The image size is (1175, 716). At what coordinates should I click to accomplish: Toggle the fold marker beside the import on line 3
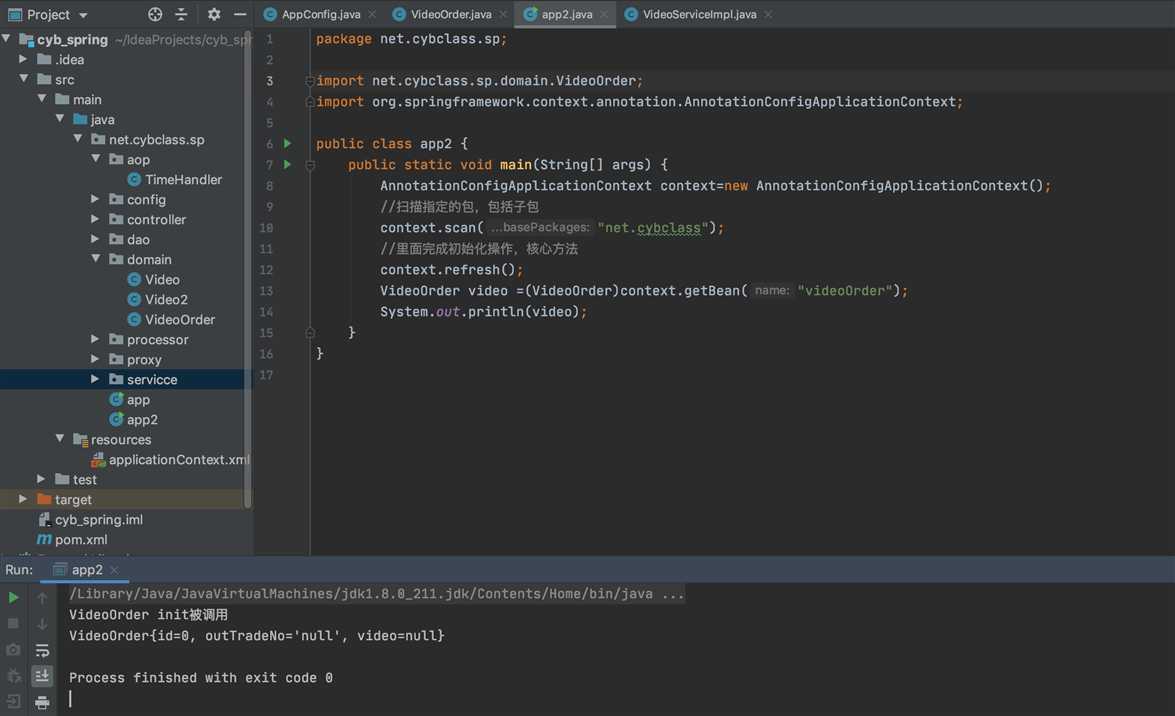pos(309,80)
